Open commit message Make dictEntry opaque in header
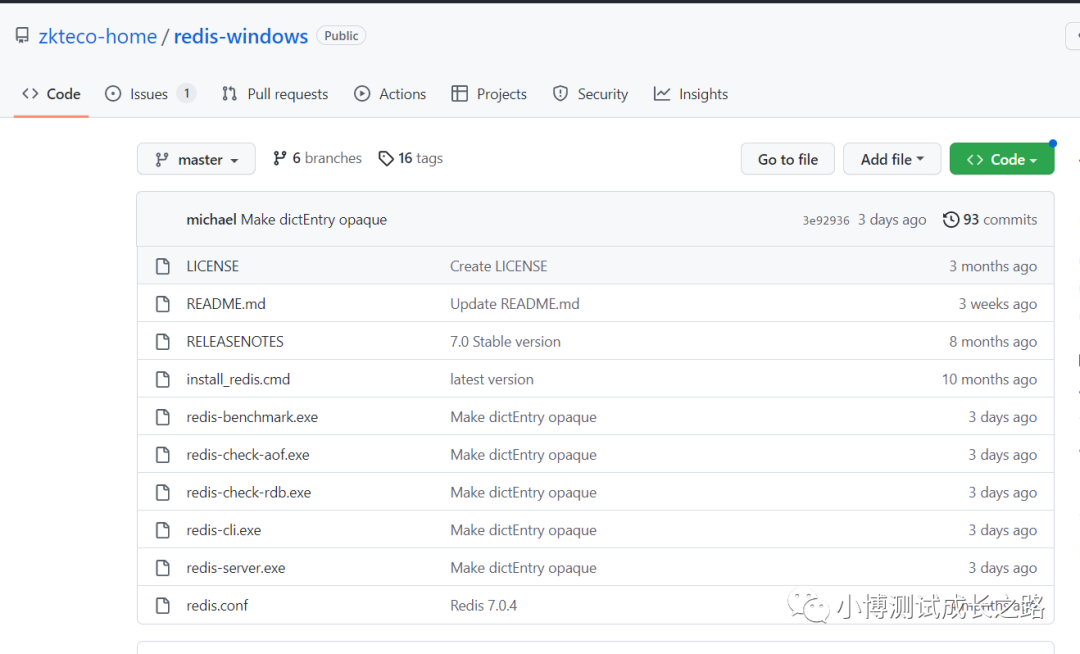Image resolution: width=1080 pixels, height=654 pixels. tap(314, 220)
